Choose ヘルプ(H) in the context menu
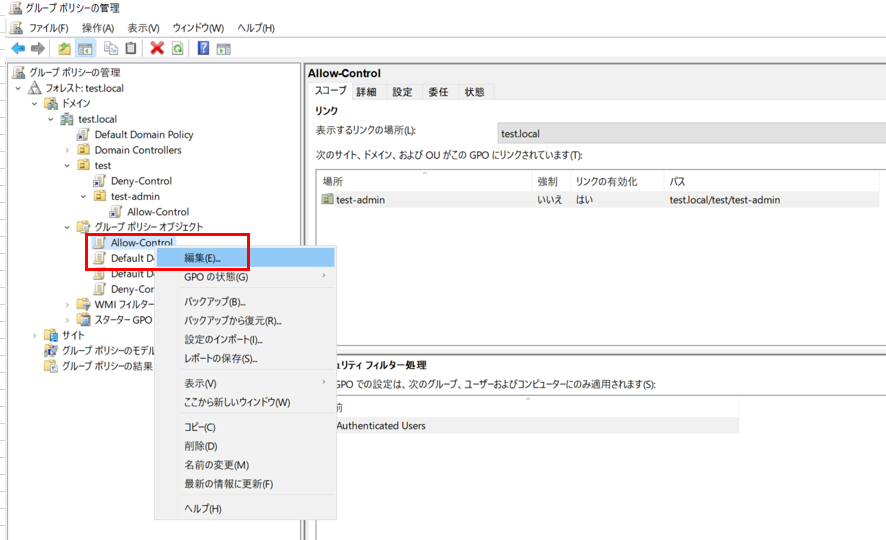This screenshot has height=540, width=886. (245, 508)
